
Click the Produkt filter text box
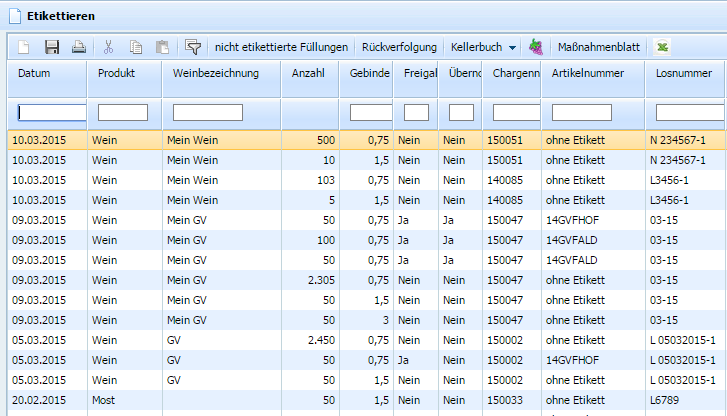[123, 112]
